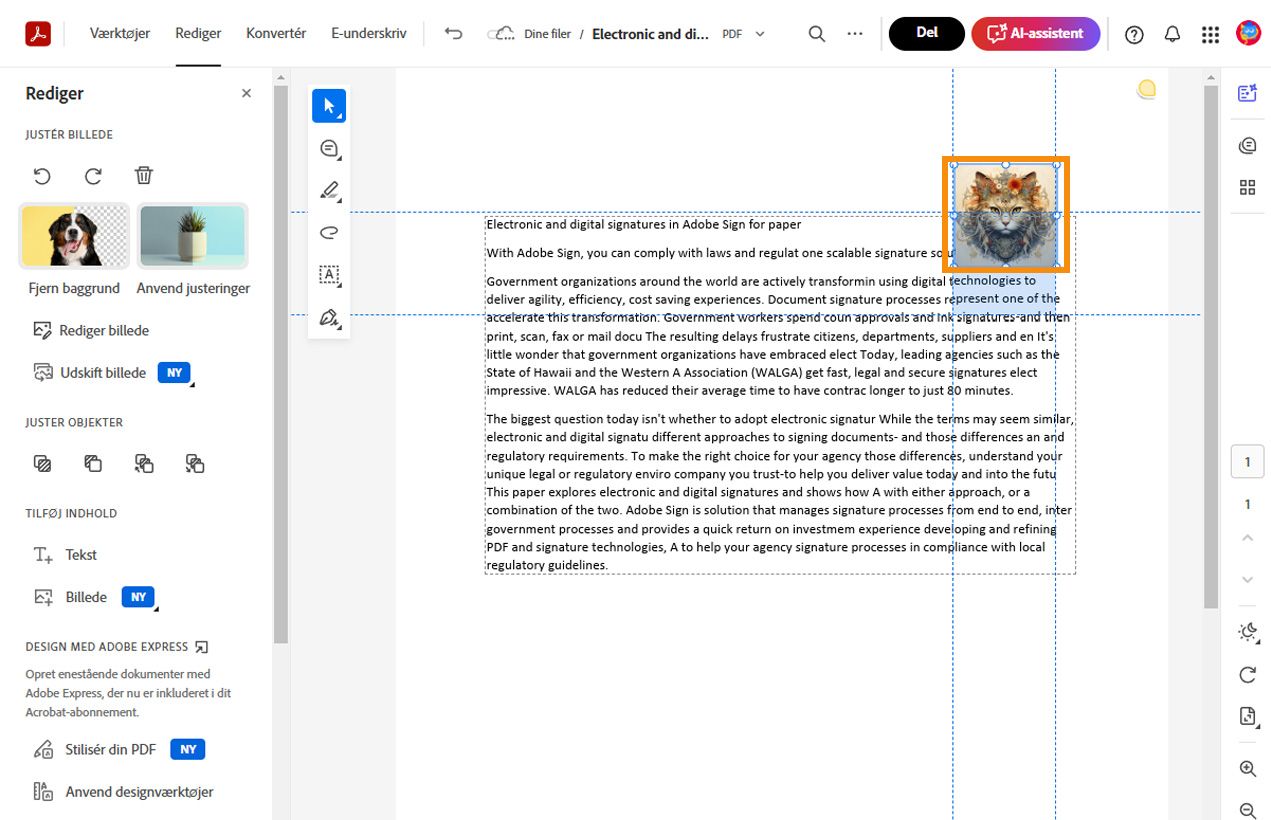Choose Stilisér din PDF

coord(95,749)
